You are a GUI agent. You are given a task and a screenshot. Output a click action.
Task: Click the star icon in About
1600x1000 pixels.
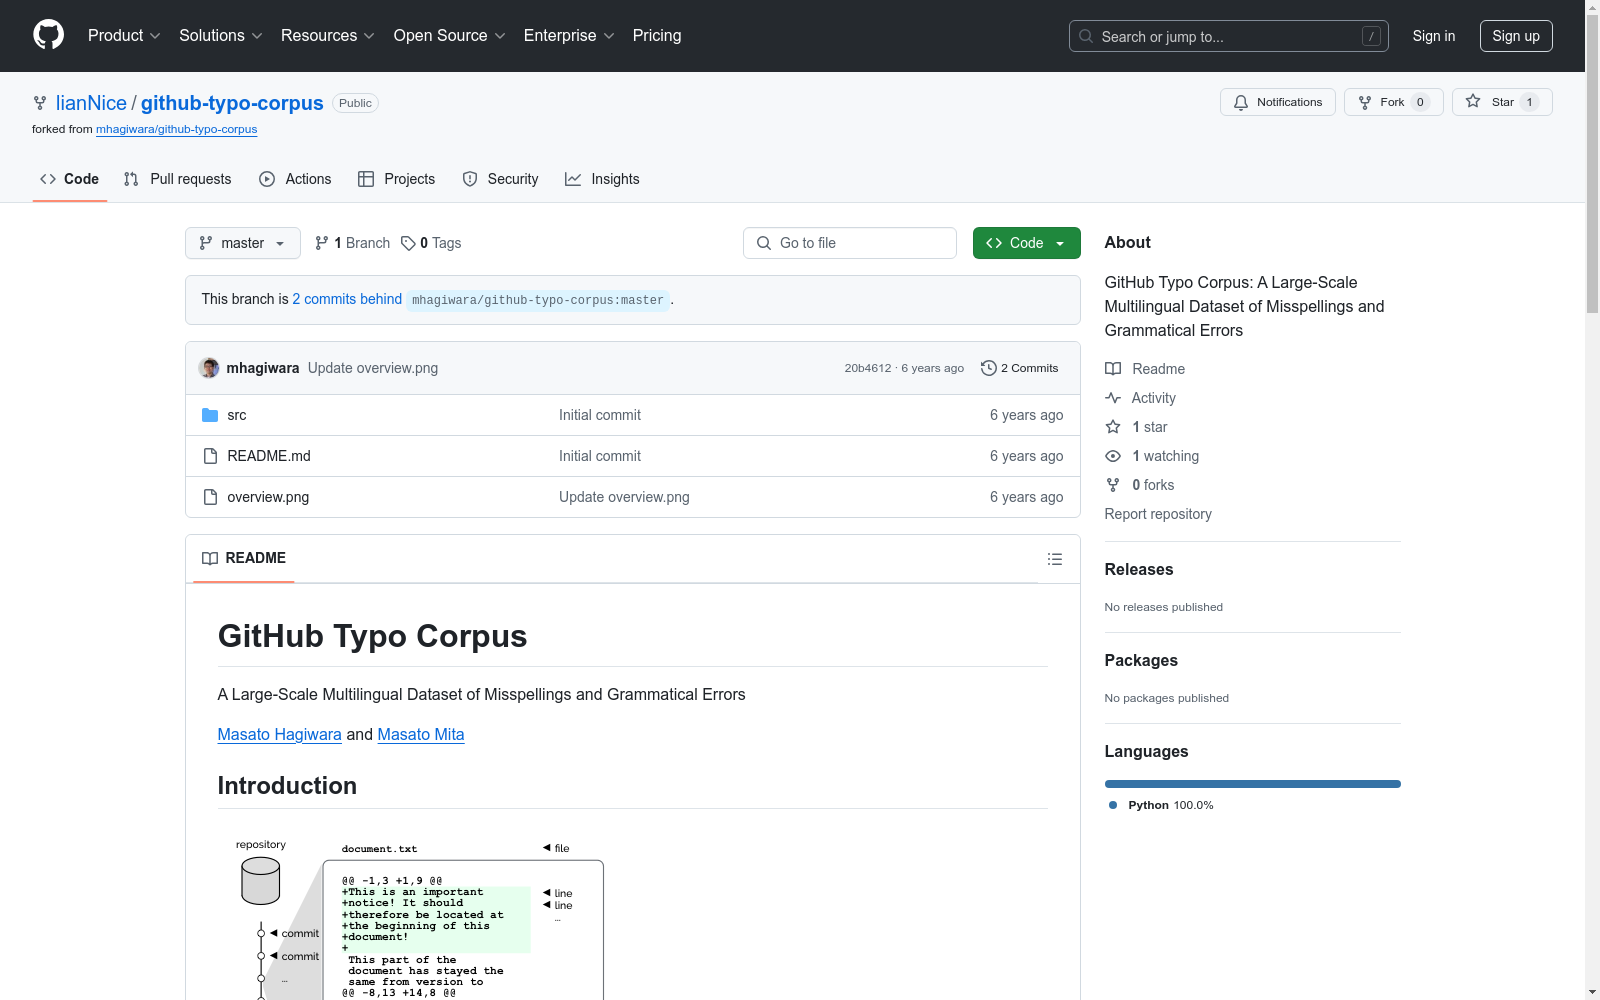point(1113,427)
